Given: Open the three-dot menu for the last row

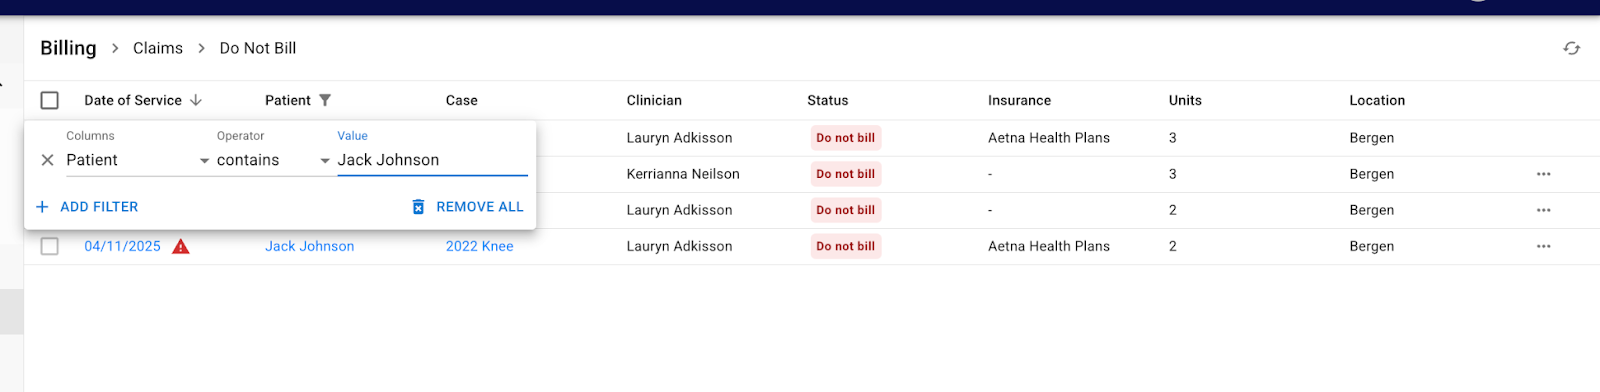Looking at the screenshot, I should tap(1543, 246).
